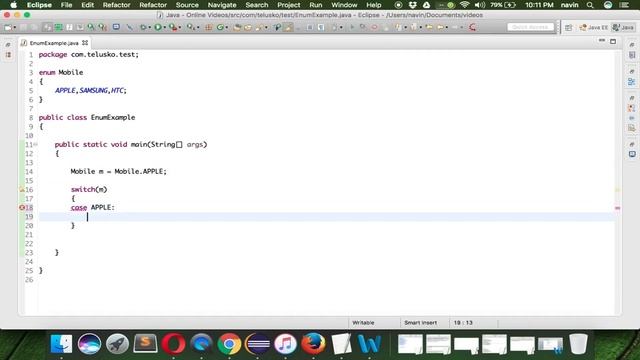Collapse the main method fold marker on line 11
This screenshot has height=360, width=640.
(x=36, y=144)
